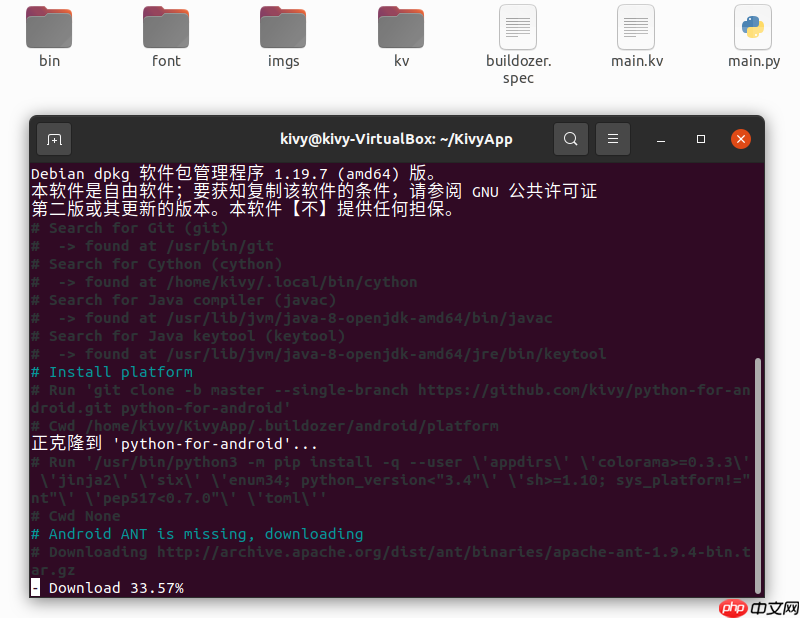
Task: Select the Cwd None output line
Action: tap(75, 515)
